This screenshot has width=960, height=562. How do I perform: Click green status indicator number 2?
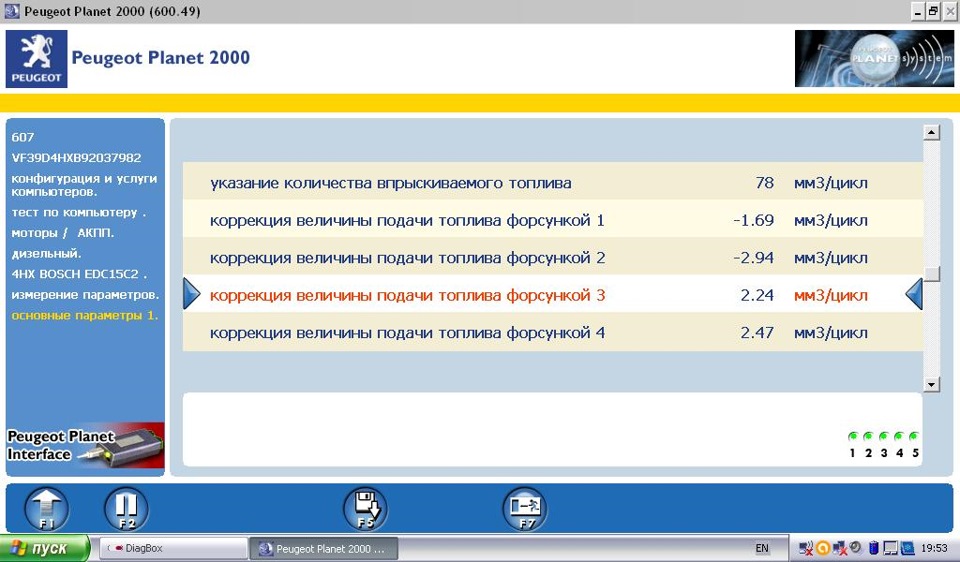point(868,436)
